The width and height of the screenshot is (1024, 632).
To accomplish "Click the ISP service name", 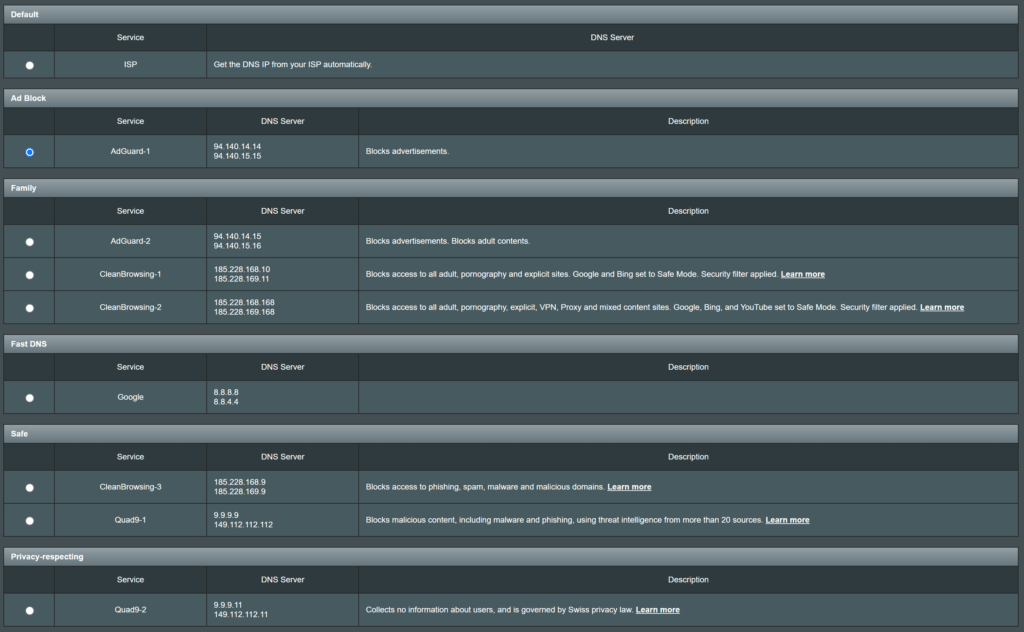I will 130,65.
